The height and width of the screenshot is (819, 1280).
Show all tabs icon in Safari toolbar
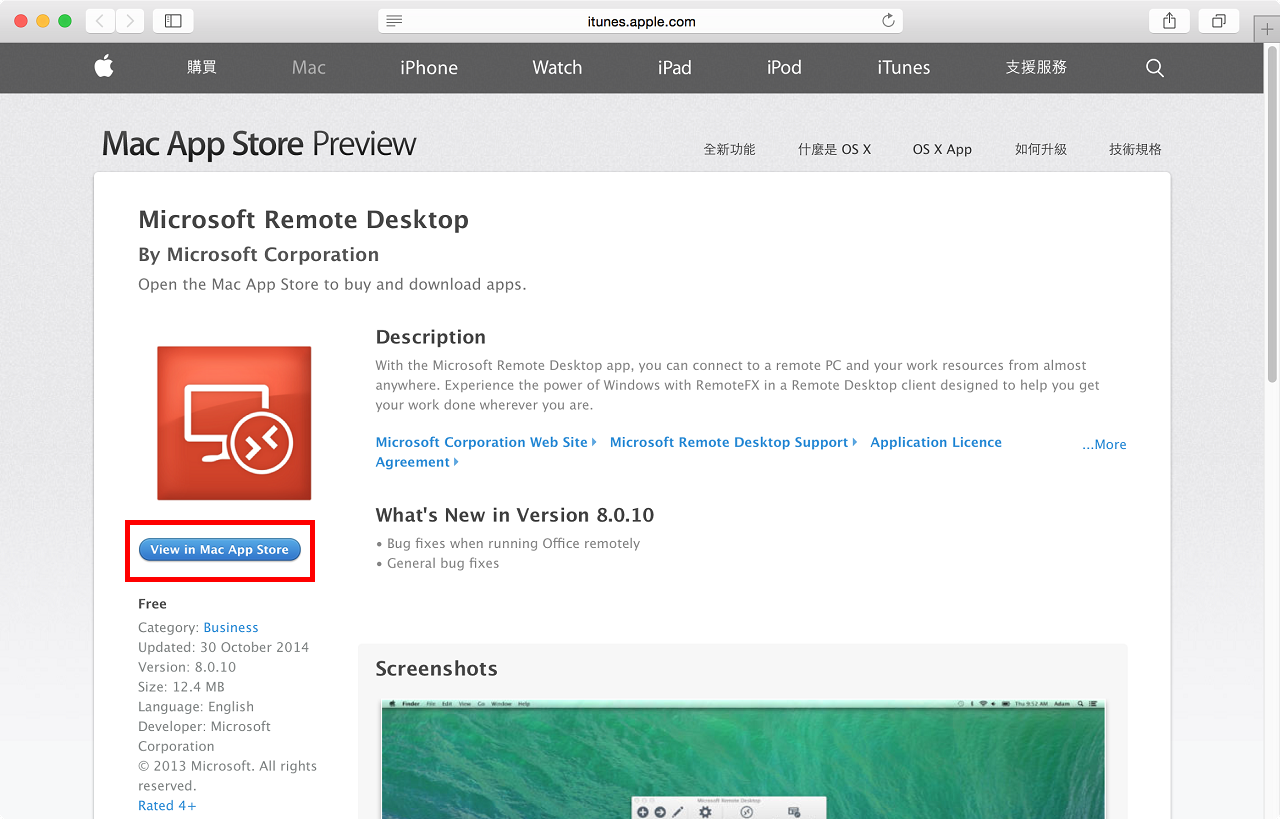tap(1219, 20)
